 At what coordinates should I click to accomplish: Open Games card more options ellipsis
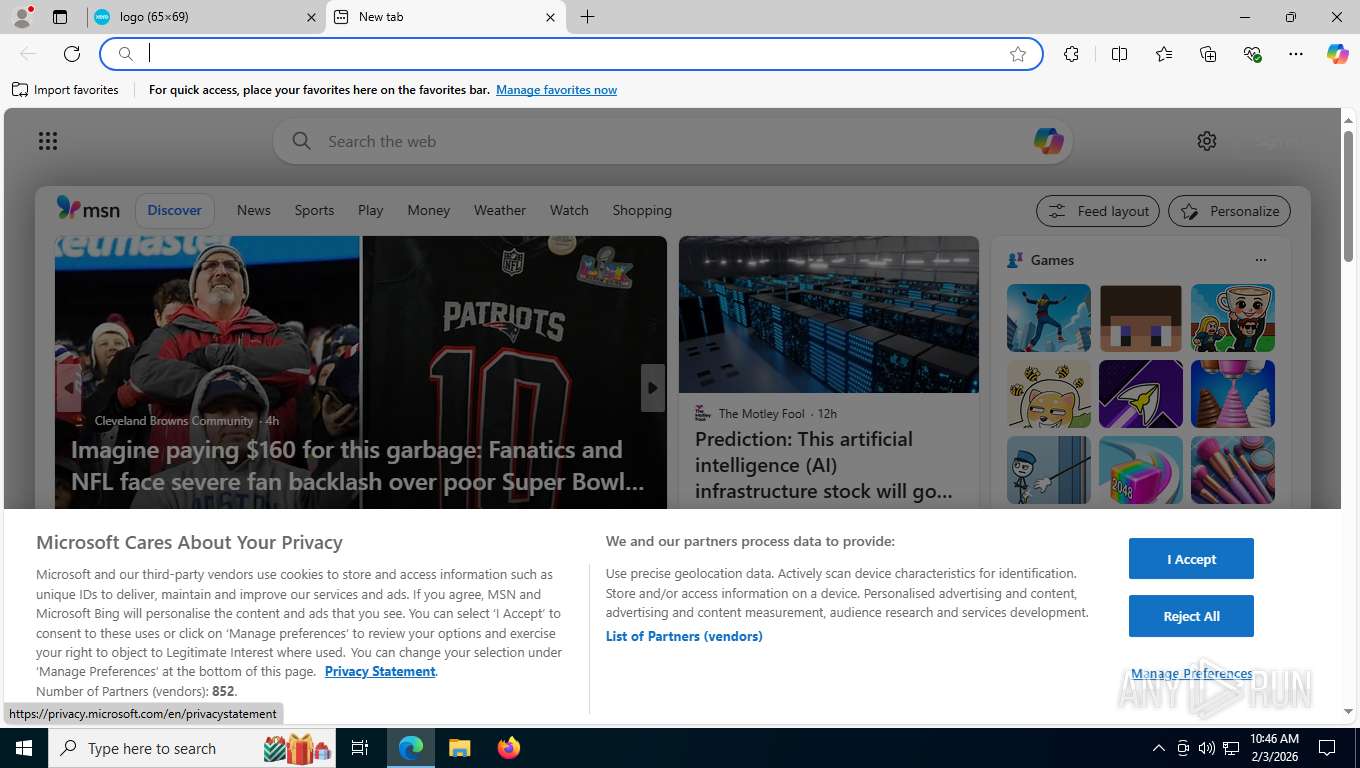click(x=1260, y=260)
